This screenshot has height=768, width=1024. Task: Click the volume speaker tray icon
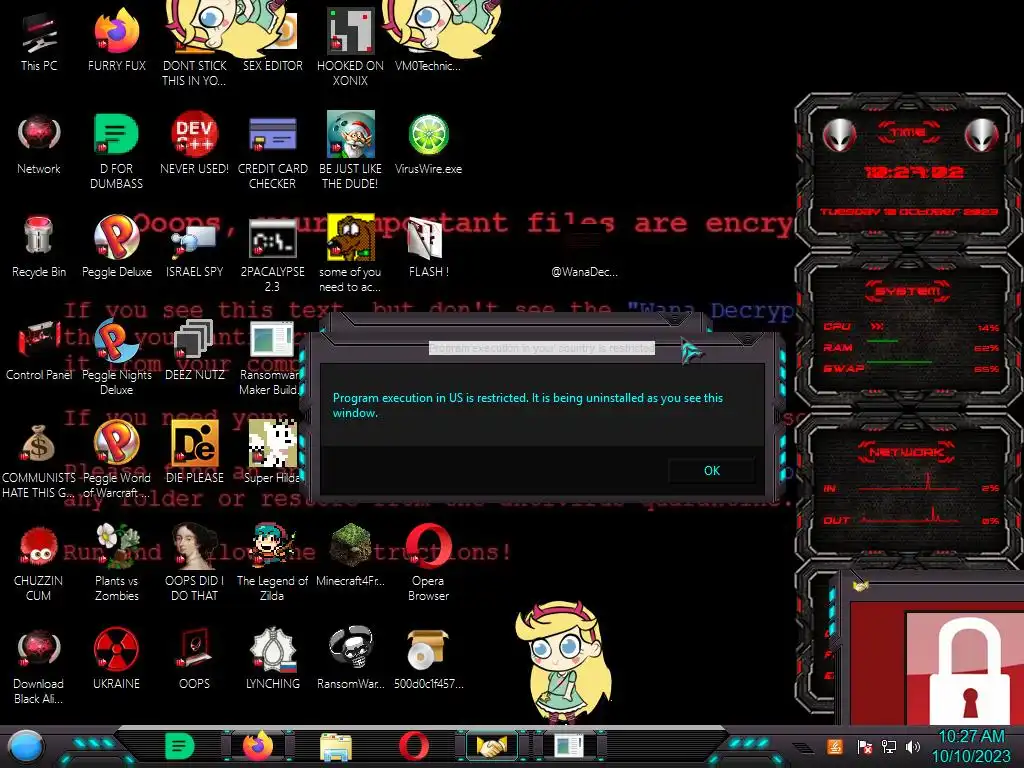click(913, 746)
